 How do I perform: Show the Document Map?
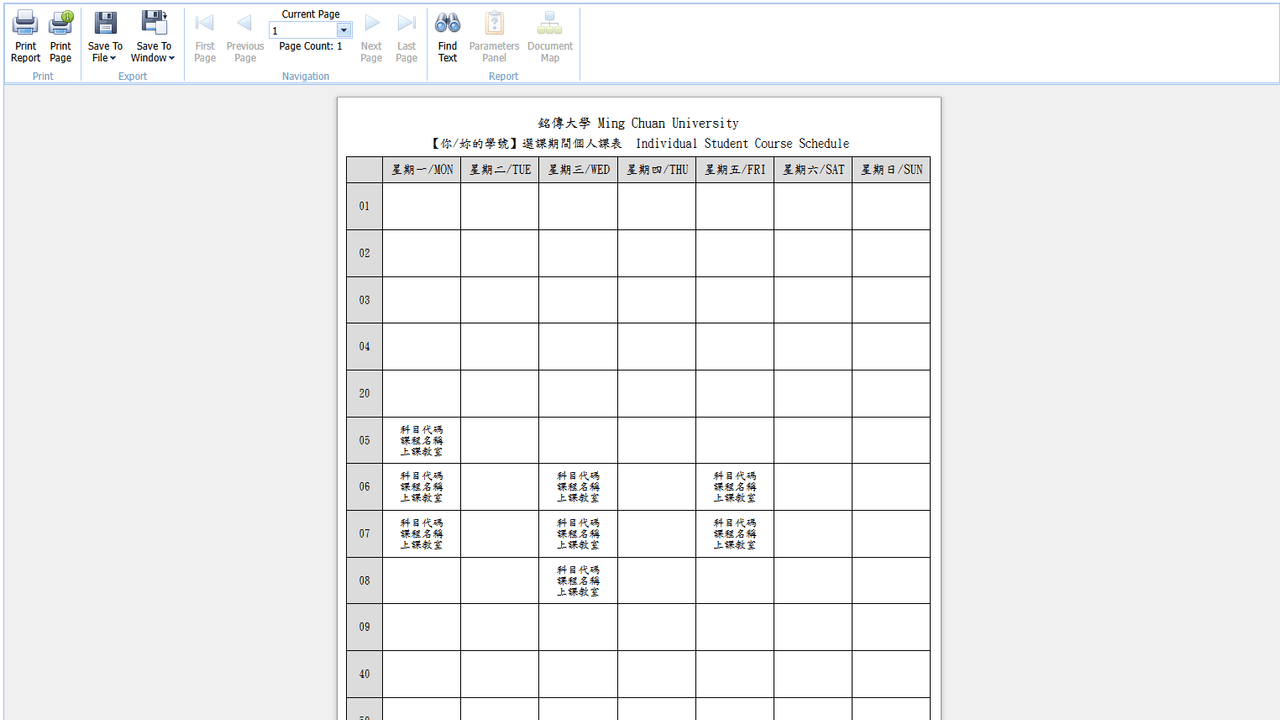pyautogui.click(x=550, y=37)
